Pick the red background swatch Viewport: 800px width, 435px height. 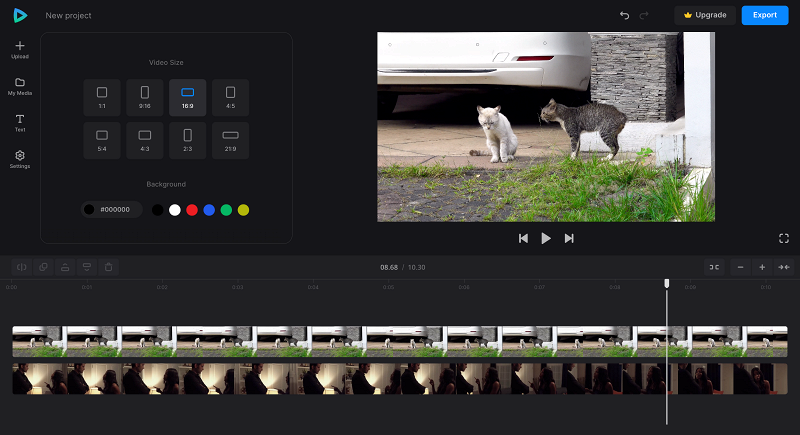point(192,210)
